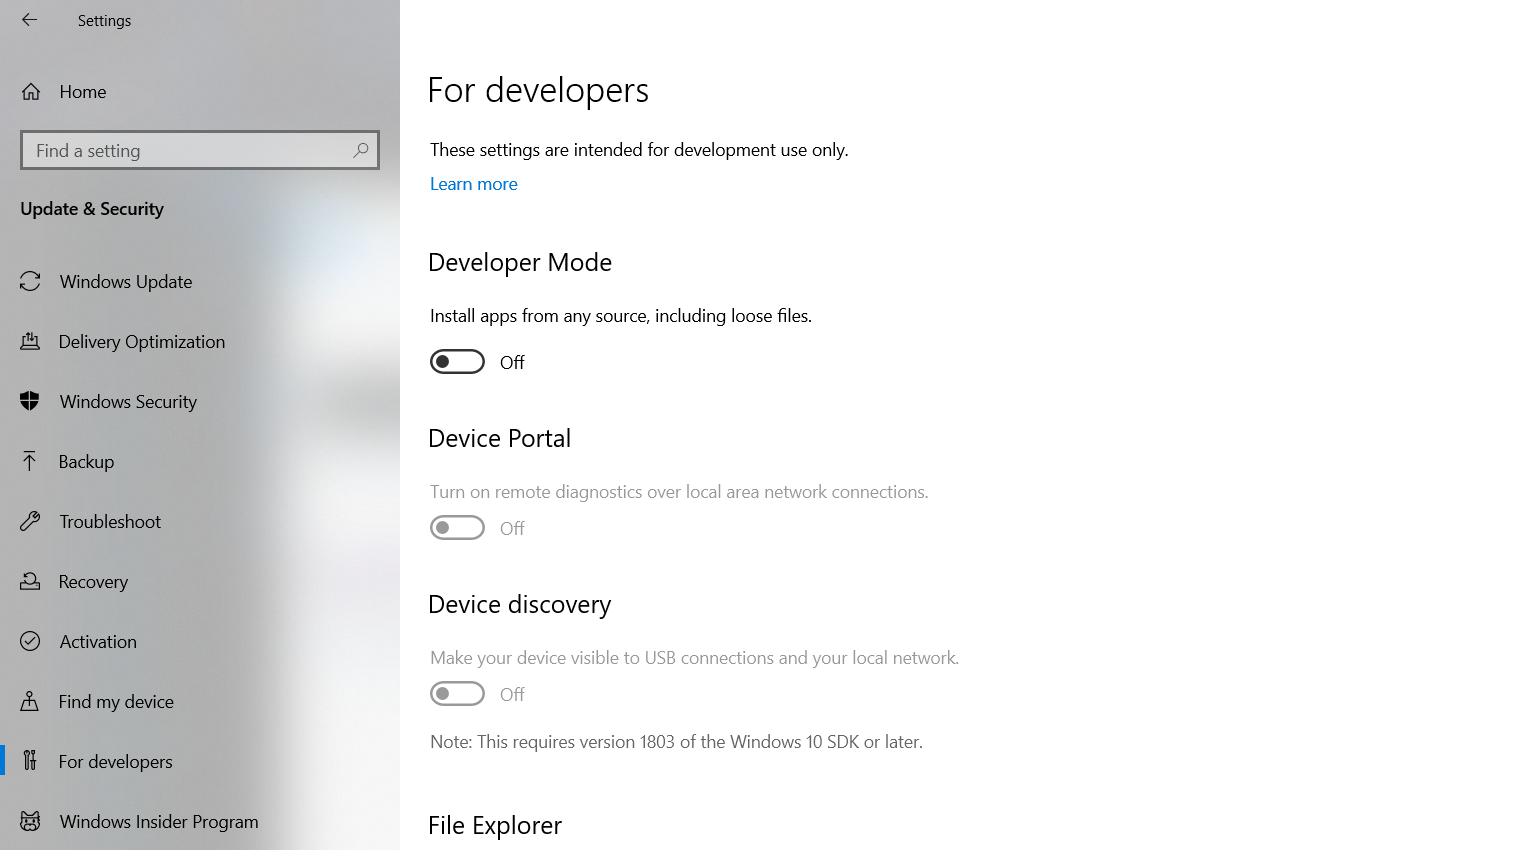Viewport: 1534px width, 850px height.
Task: Click the Developer Mode heading
Action: pos(520,263)
